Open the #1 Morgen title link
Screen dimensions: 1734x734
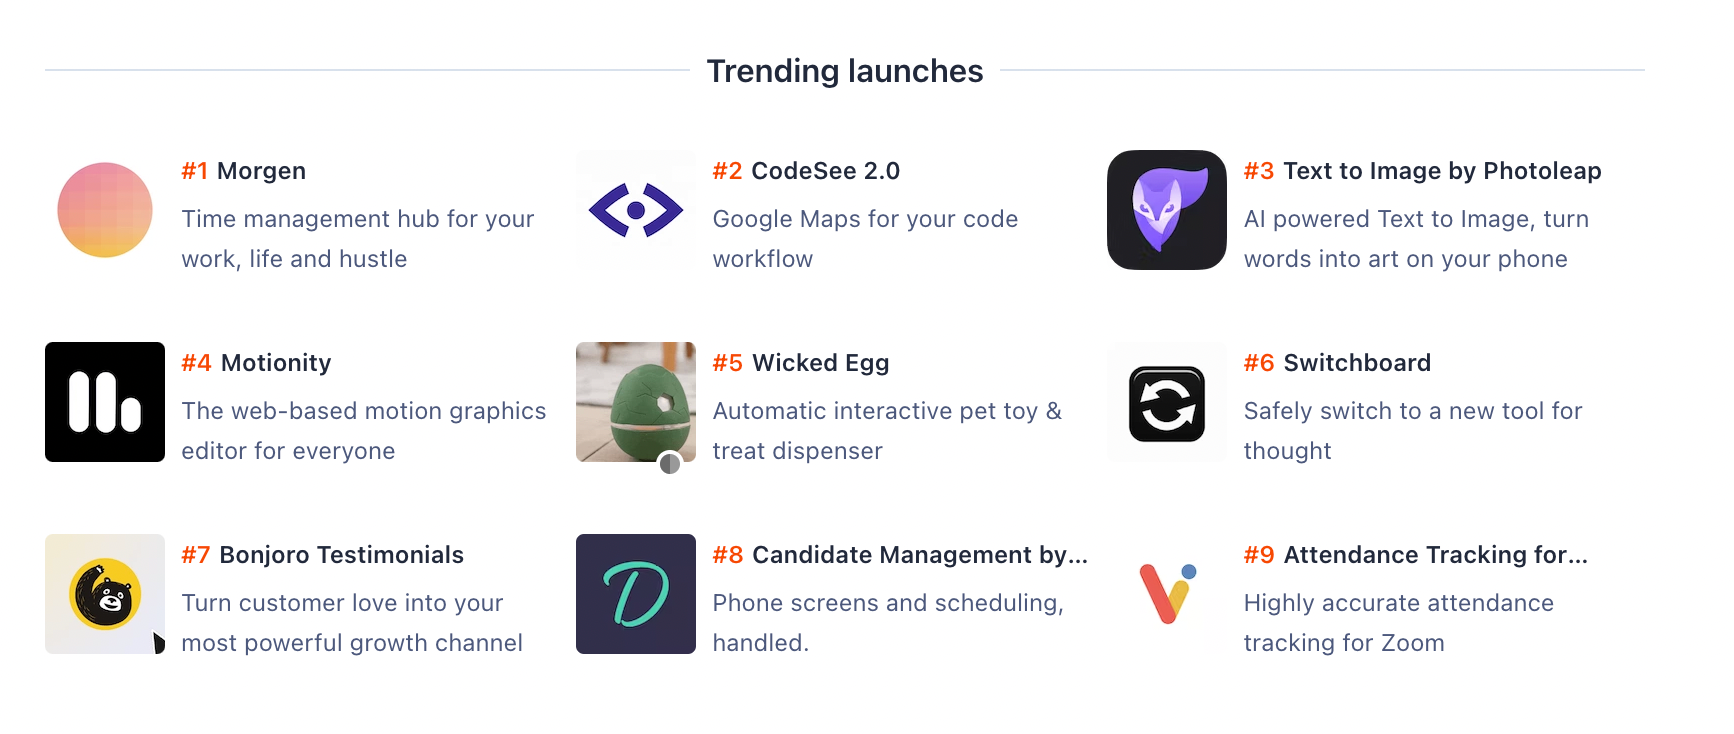tap(243, 171)
